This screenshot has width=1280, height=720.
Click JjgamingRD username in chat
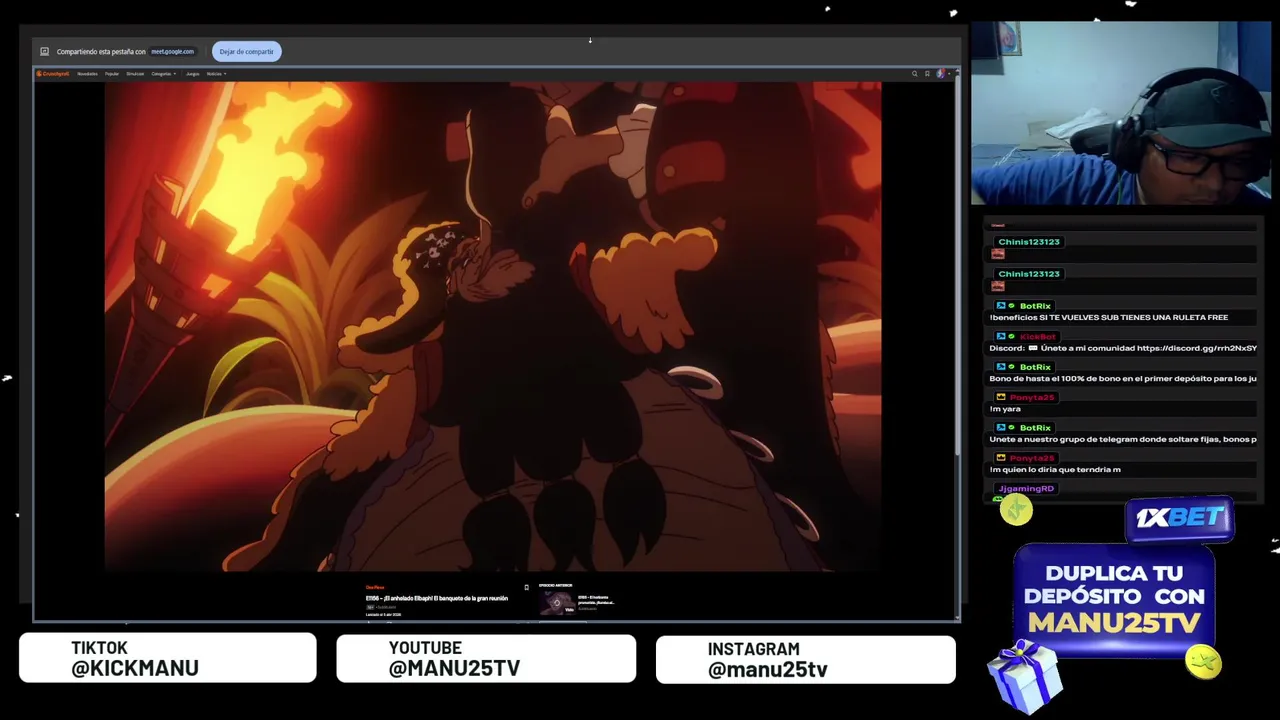point(1026,488)
